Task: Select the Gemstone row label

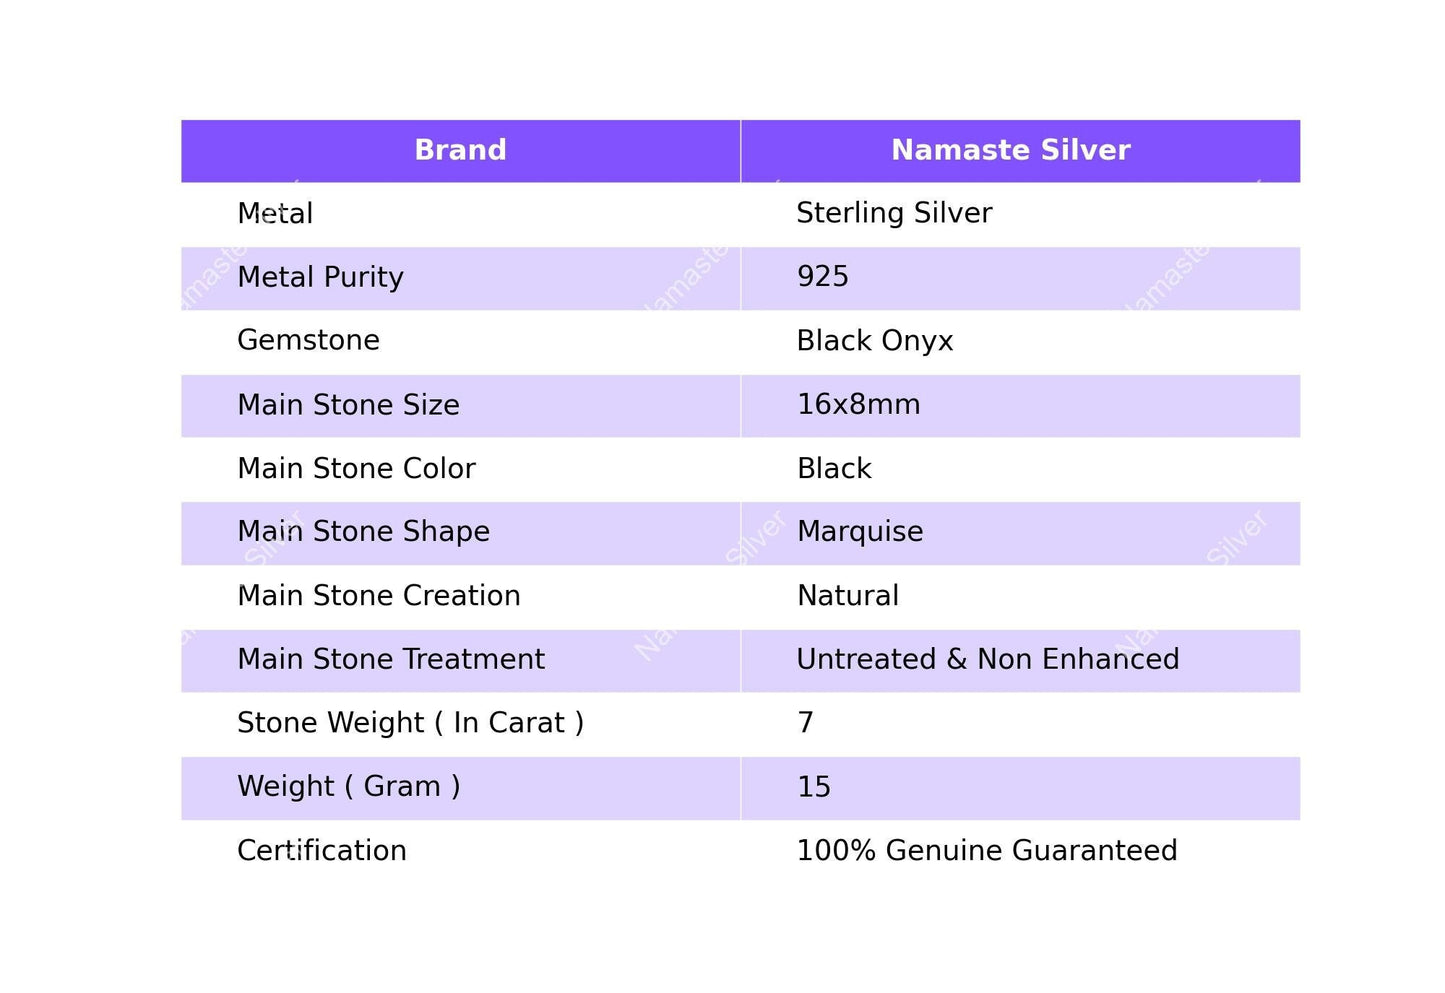Action: 308,341
